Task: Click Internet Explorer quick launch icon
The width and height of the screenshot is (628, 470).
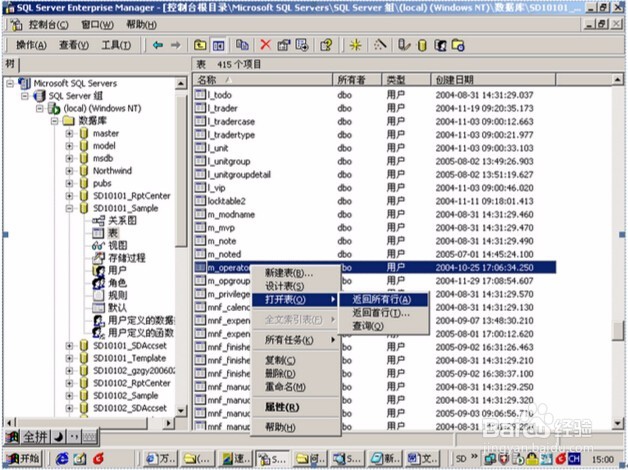Action: point(62,459)
